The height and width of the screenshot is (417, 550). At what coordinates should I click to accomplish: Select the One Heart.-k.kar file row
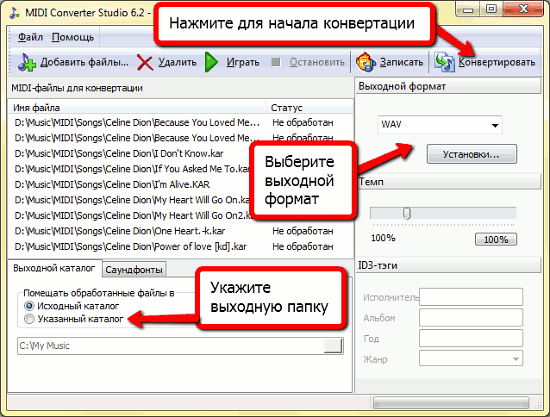coord(181,231)
